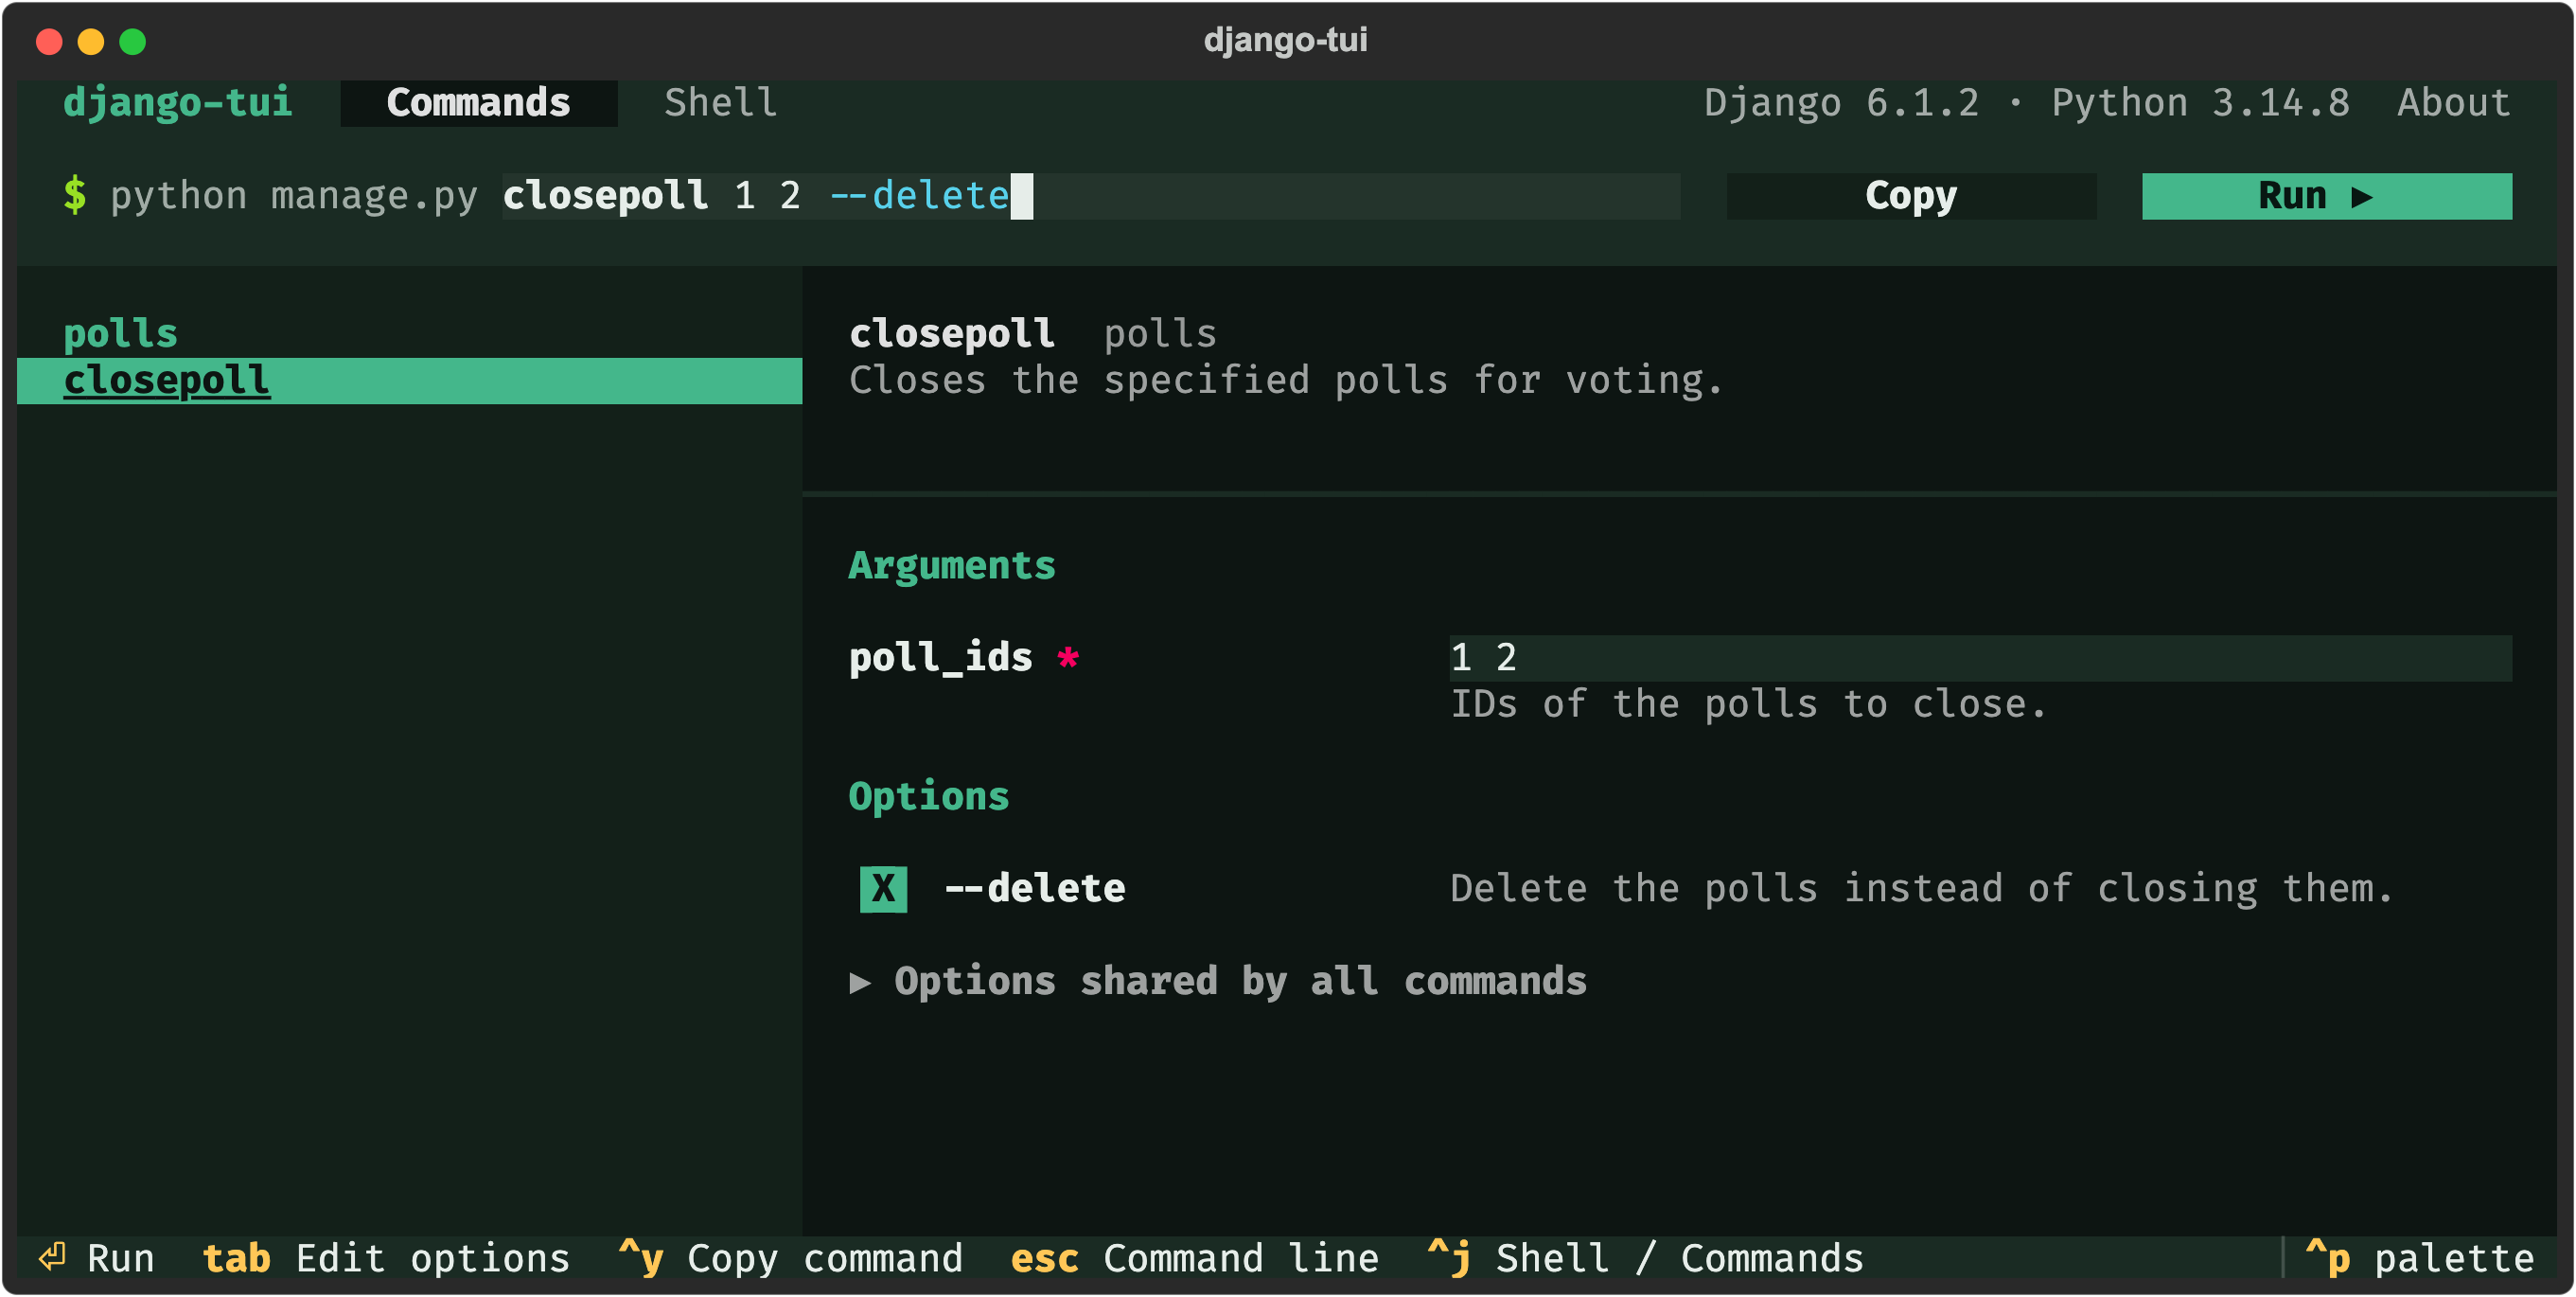The width and height of the screenshot is (2576, 1297).
Task: Click tab Edit options footer hint
Action: point(386,1258)
